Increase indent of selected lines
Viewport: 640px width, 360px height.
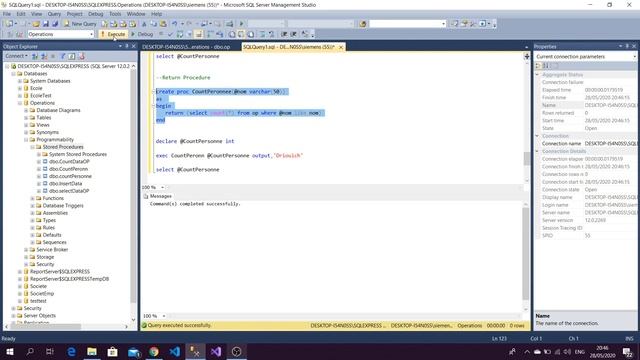(x=293, y=34)
